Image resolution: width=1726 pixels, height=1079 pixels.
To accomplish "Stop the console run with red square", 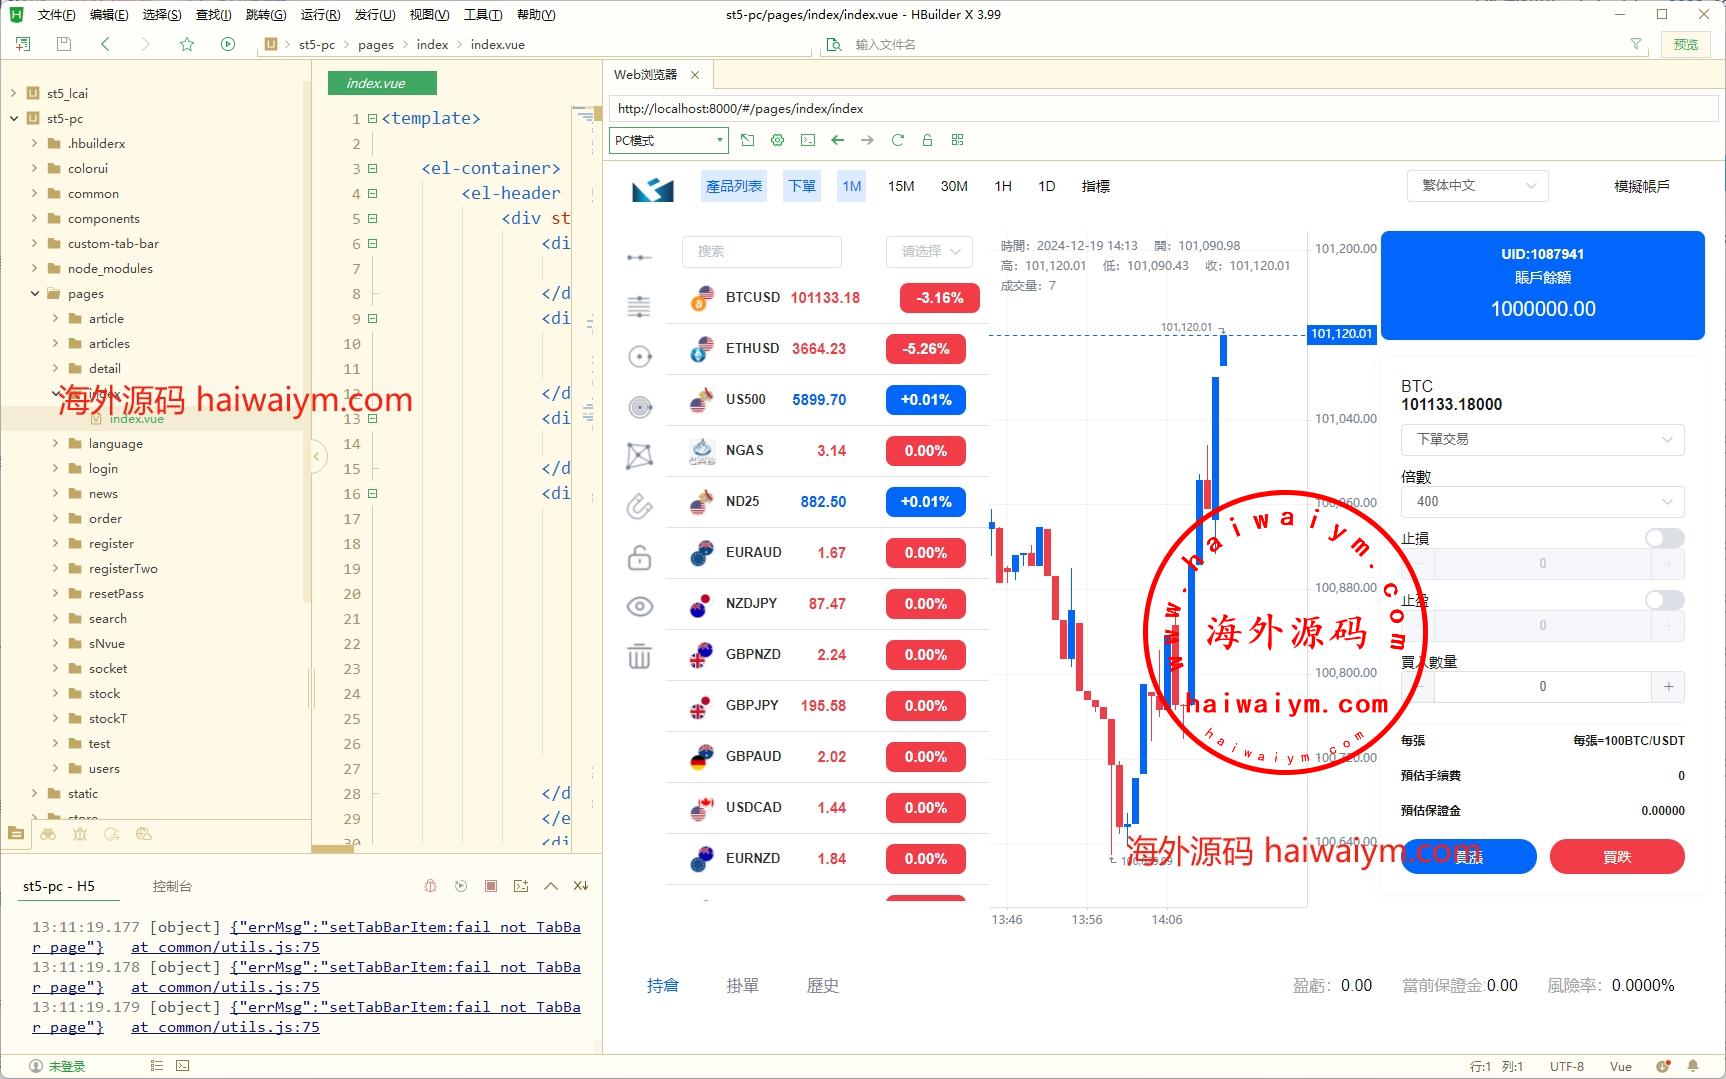I will (x=491, y=886).
